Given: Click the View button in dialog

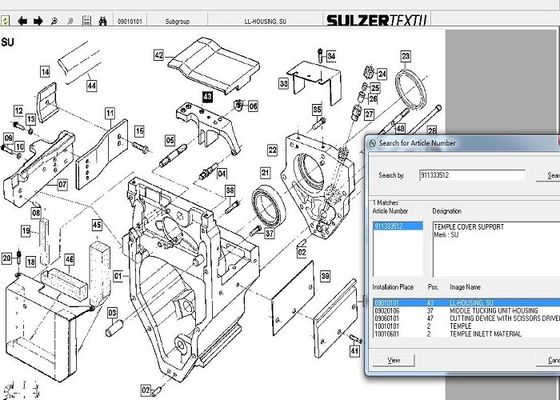Looking at the screenshot, I should pos(394,360).
